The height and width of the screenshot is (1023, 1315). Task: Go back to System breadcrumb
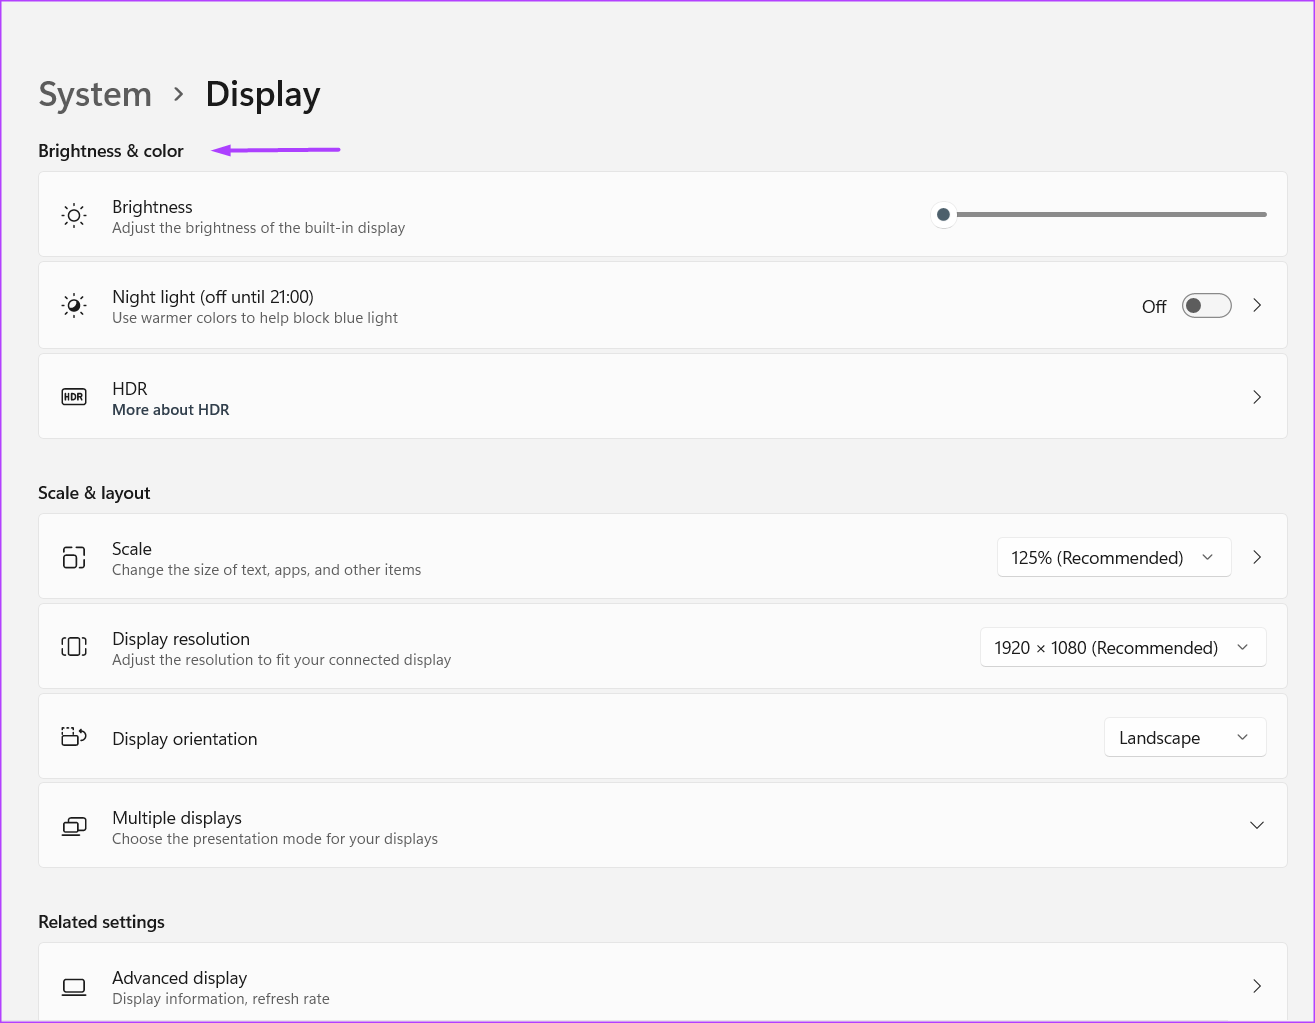[x=95, y=94]
